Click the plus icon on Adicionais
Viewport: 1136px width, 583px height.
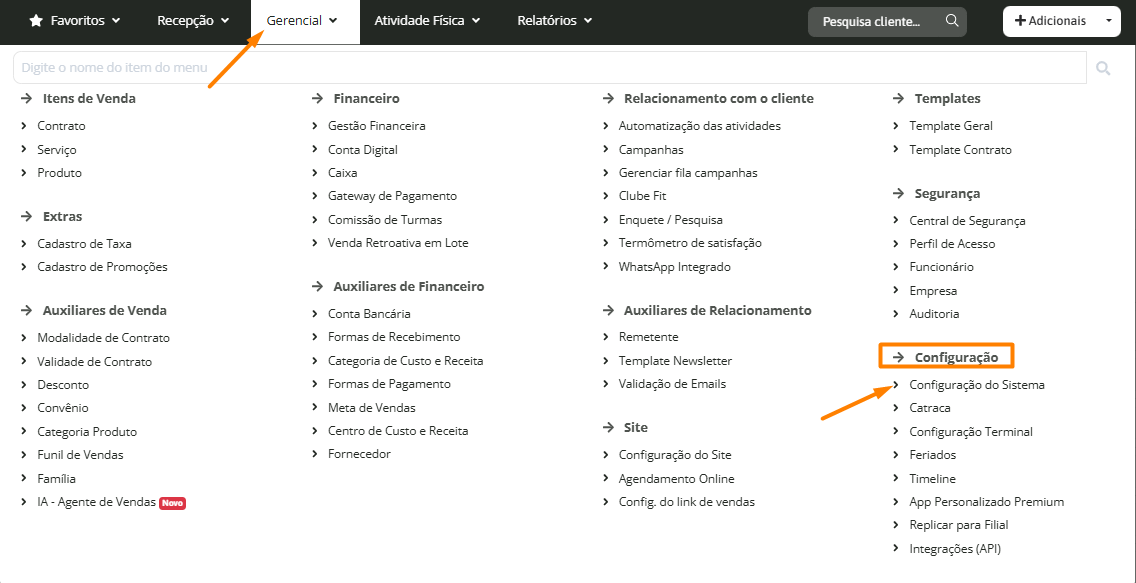[1020, 21]
